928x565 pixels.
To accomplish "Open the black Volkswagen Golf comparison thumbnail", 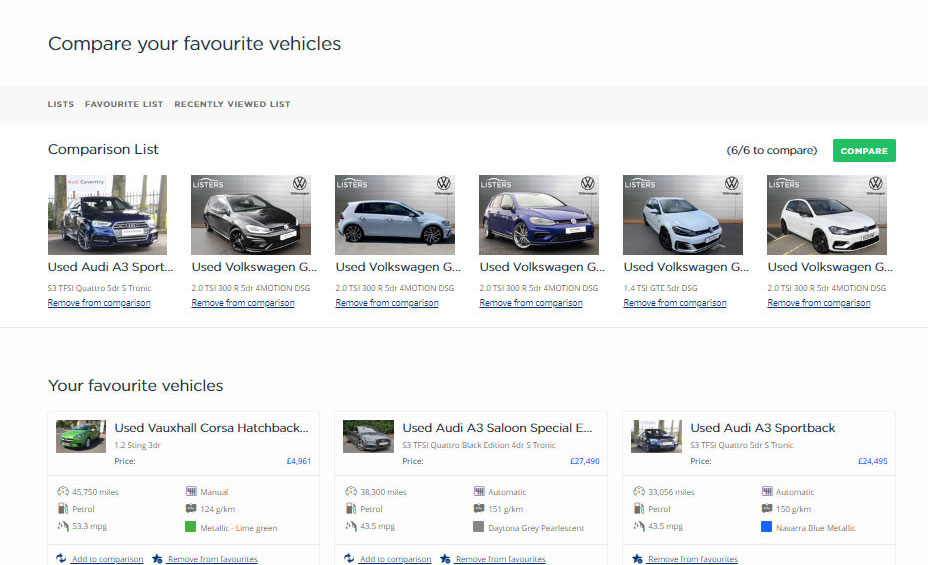I will click(251, 215).
